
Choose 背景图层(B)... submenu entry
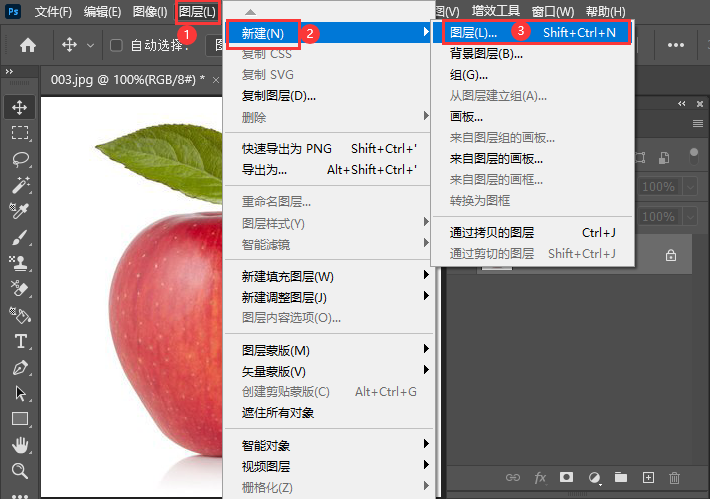(x=533, y=54)
